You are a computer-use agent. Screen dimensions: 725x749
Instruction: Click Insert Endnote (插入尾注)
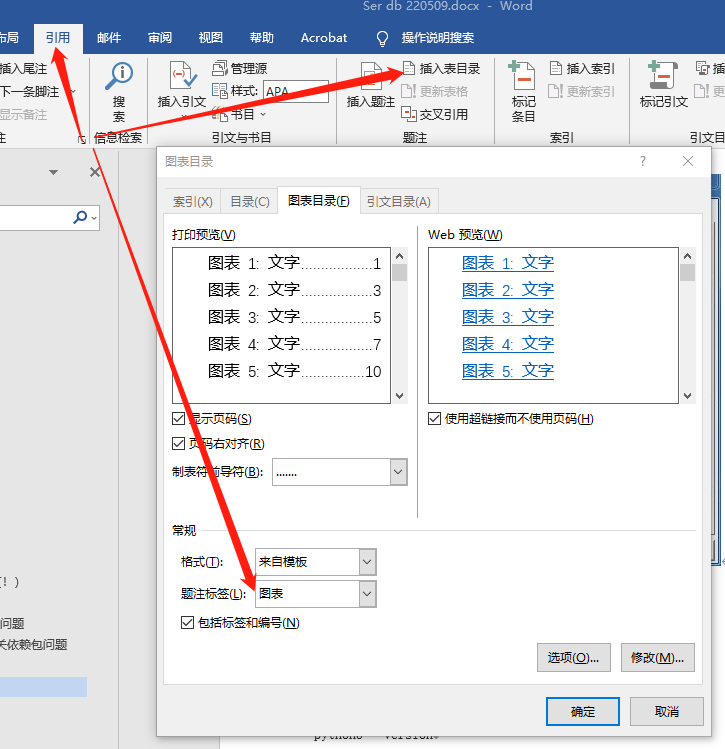[23, 69]
